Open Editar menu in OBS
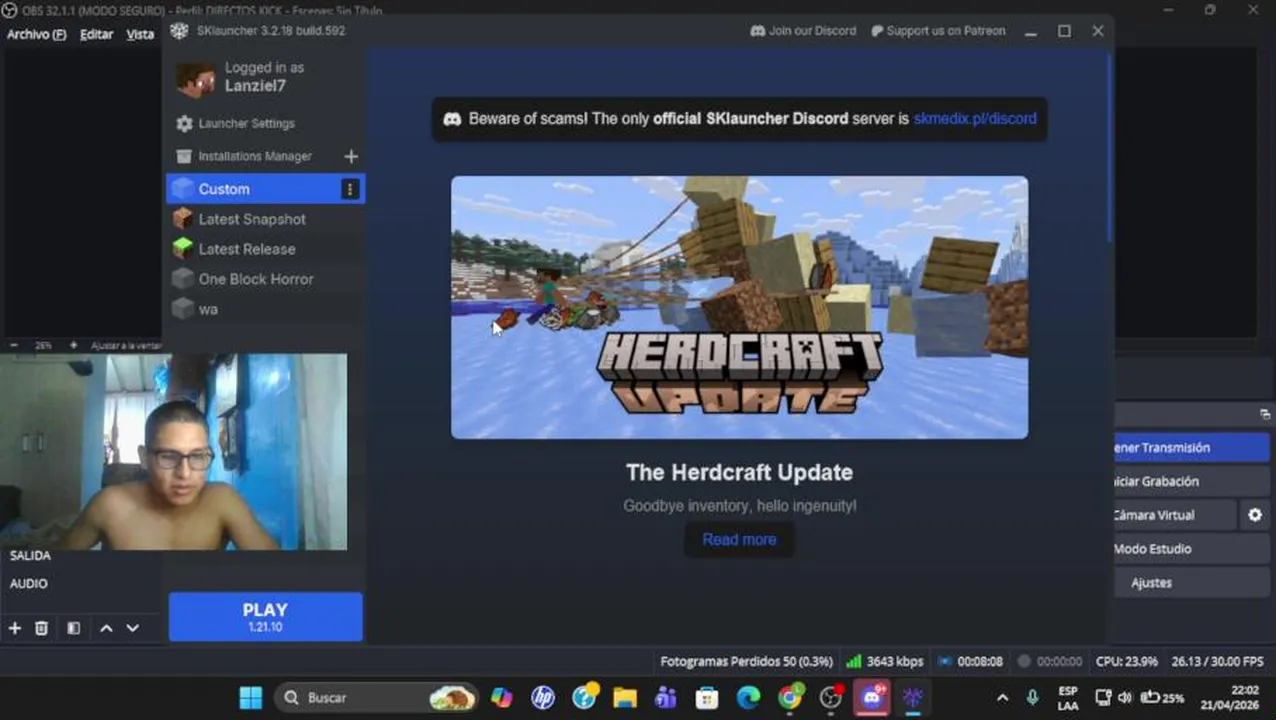Viewport: 1276px width, 720px height. coord(96,34)
